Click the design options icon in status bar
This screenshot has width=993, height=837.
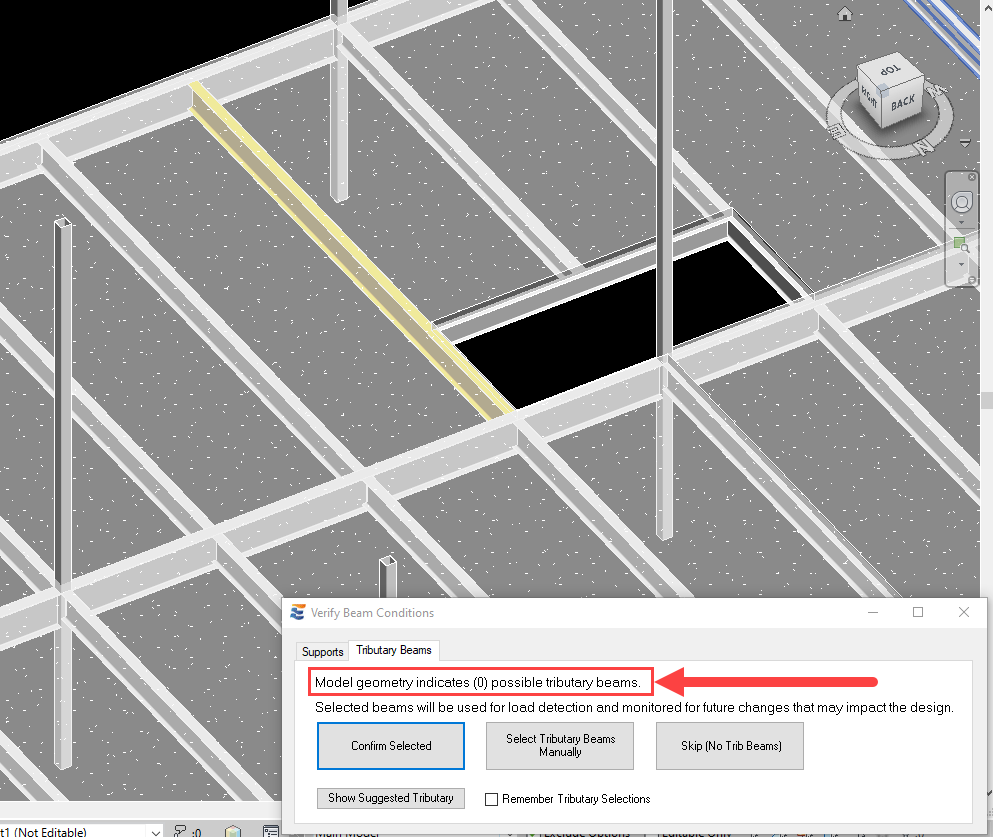point(233,831)
